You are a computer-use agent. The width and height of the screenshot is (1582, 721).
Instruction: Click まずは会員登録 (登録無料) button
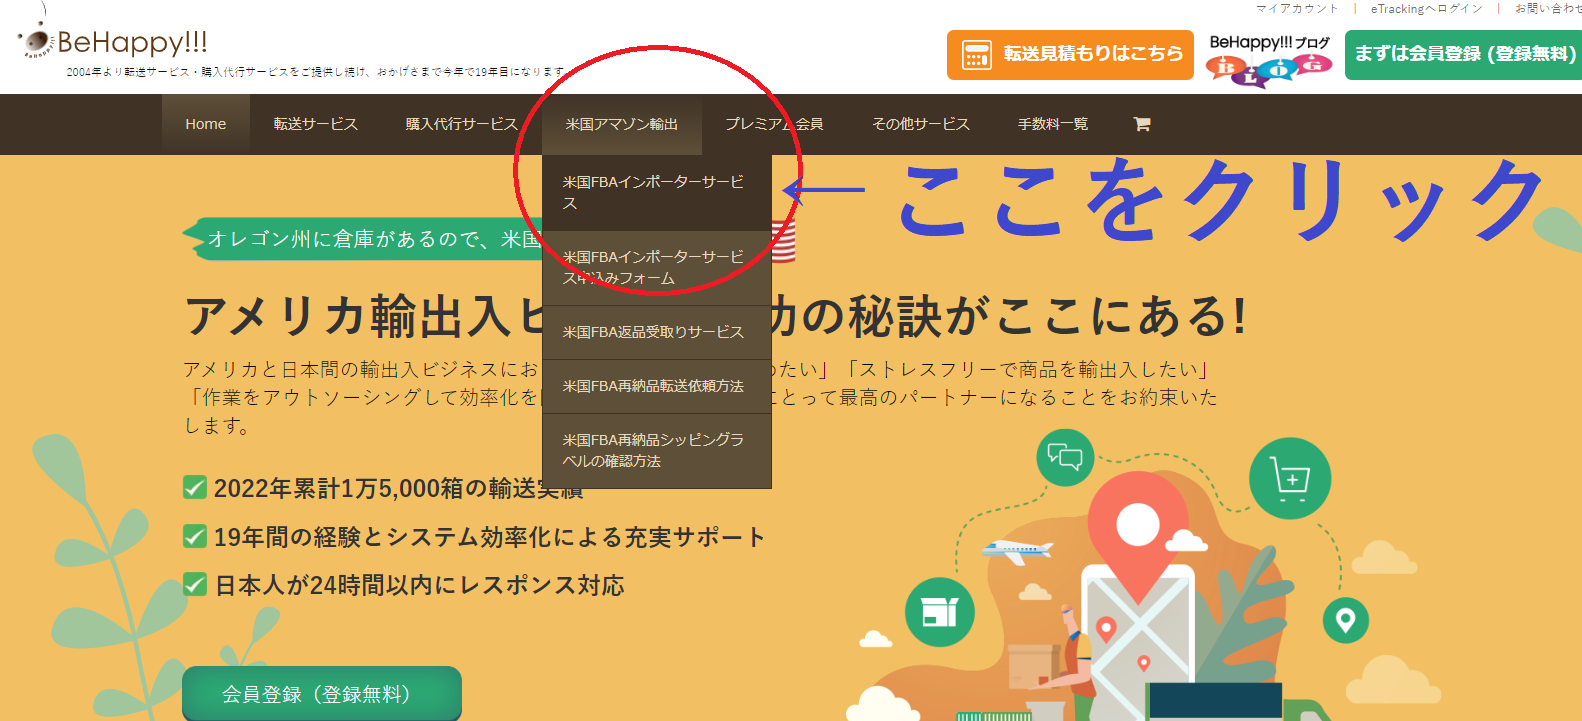tap(1464, 55)
